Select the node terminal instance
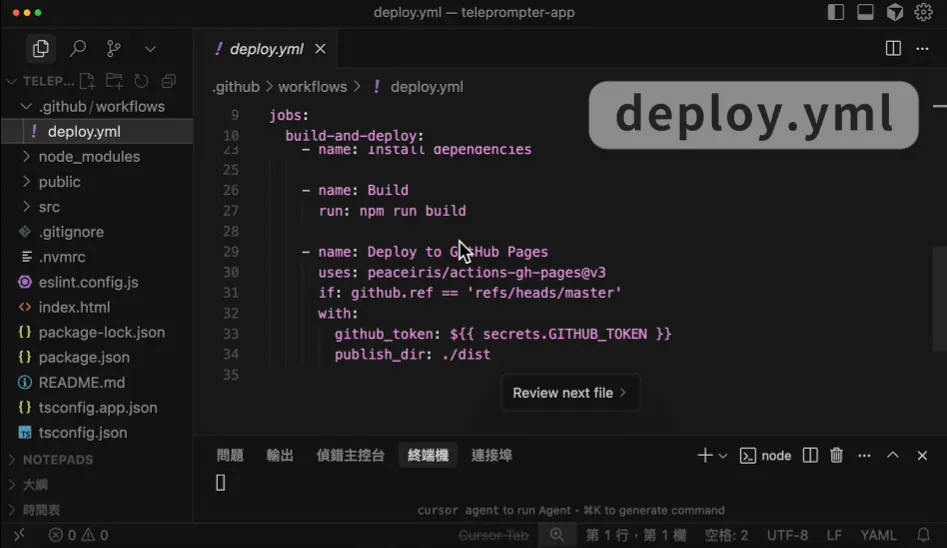Screen dimensions: 947x548 [x=766, y=456]
